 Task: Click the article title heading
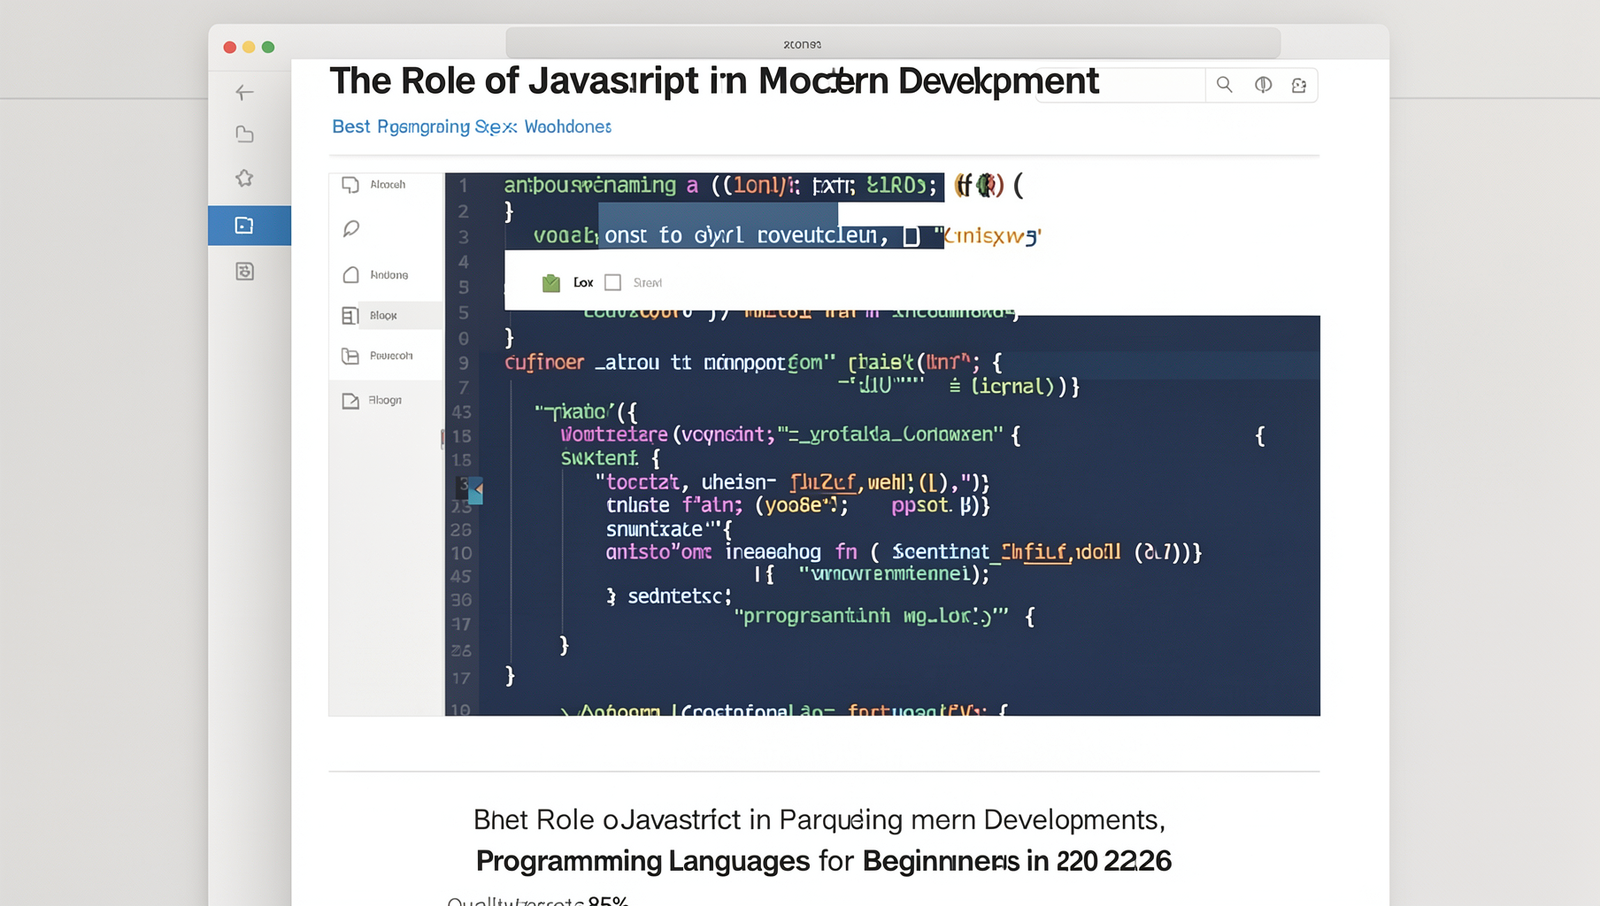[714, 81]
